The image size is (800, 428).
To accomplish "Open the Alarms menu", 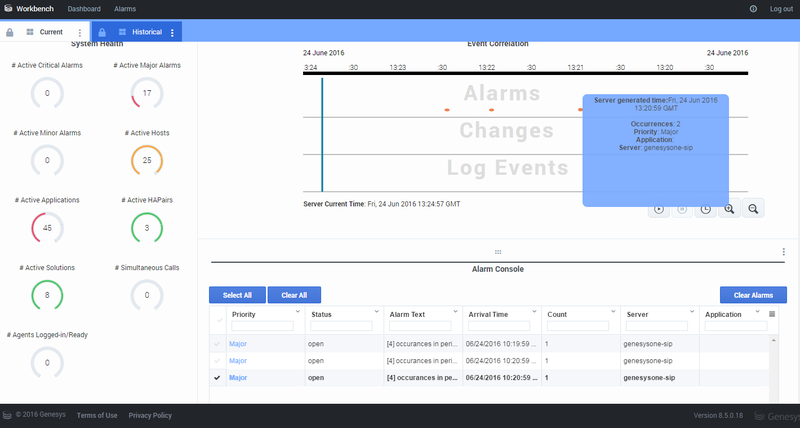I will click(125, 9).
